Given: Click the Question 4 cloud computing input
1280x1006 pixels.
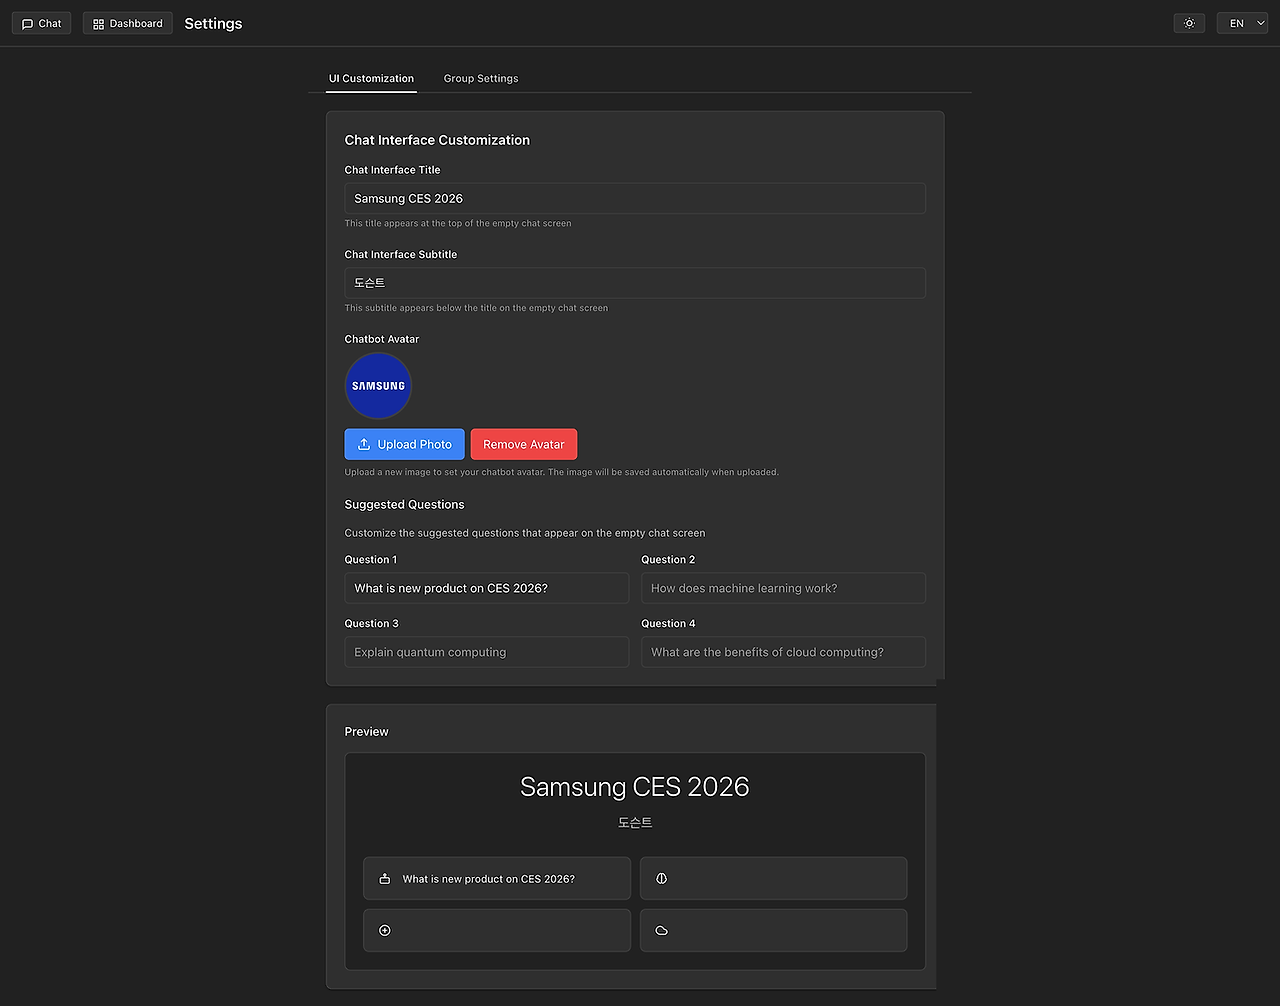Looking at the screenshot, I should coord(783,652).
